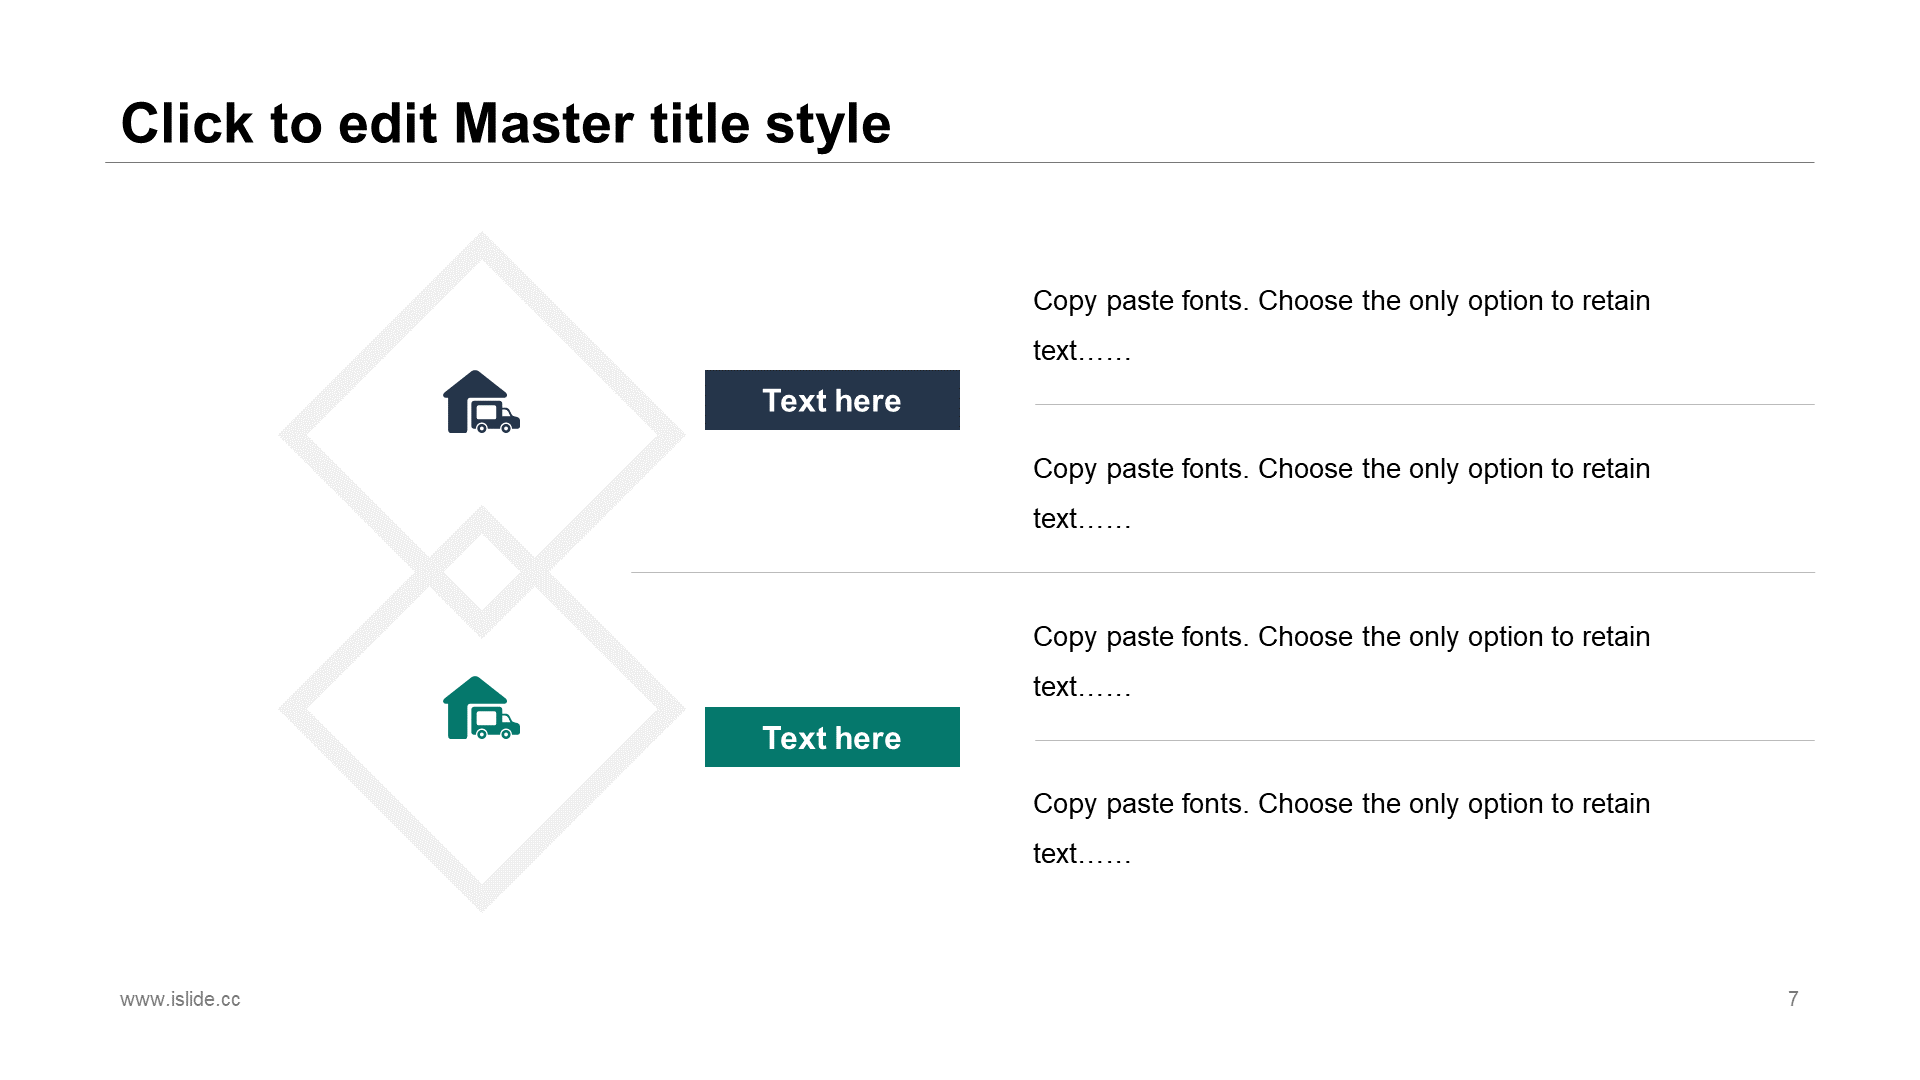Screen dimensions: 1920x1080
Task: Open the www.islide.cc footer link
Action: [x=180, y=999]
